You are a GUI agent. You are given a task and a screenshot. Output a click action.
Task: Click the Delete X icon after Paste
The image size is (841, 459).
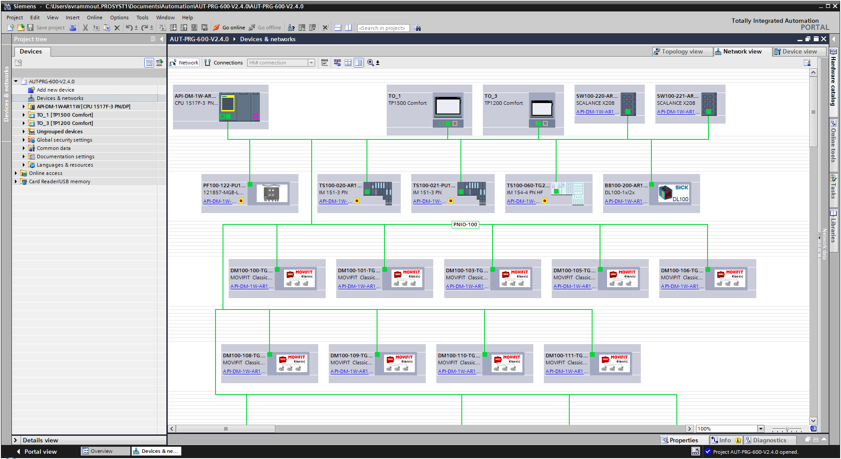tap(117, 27)
